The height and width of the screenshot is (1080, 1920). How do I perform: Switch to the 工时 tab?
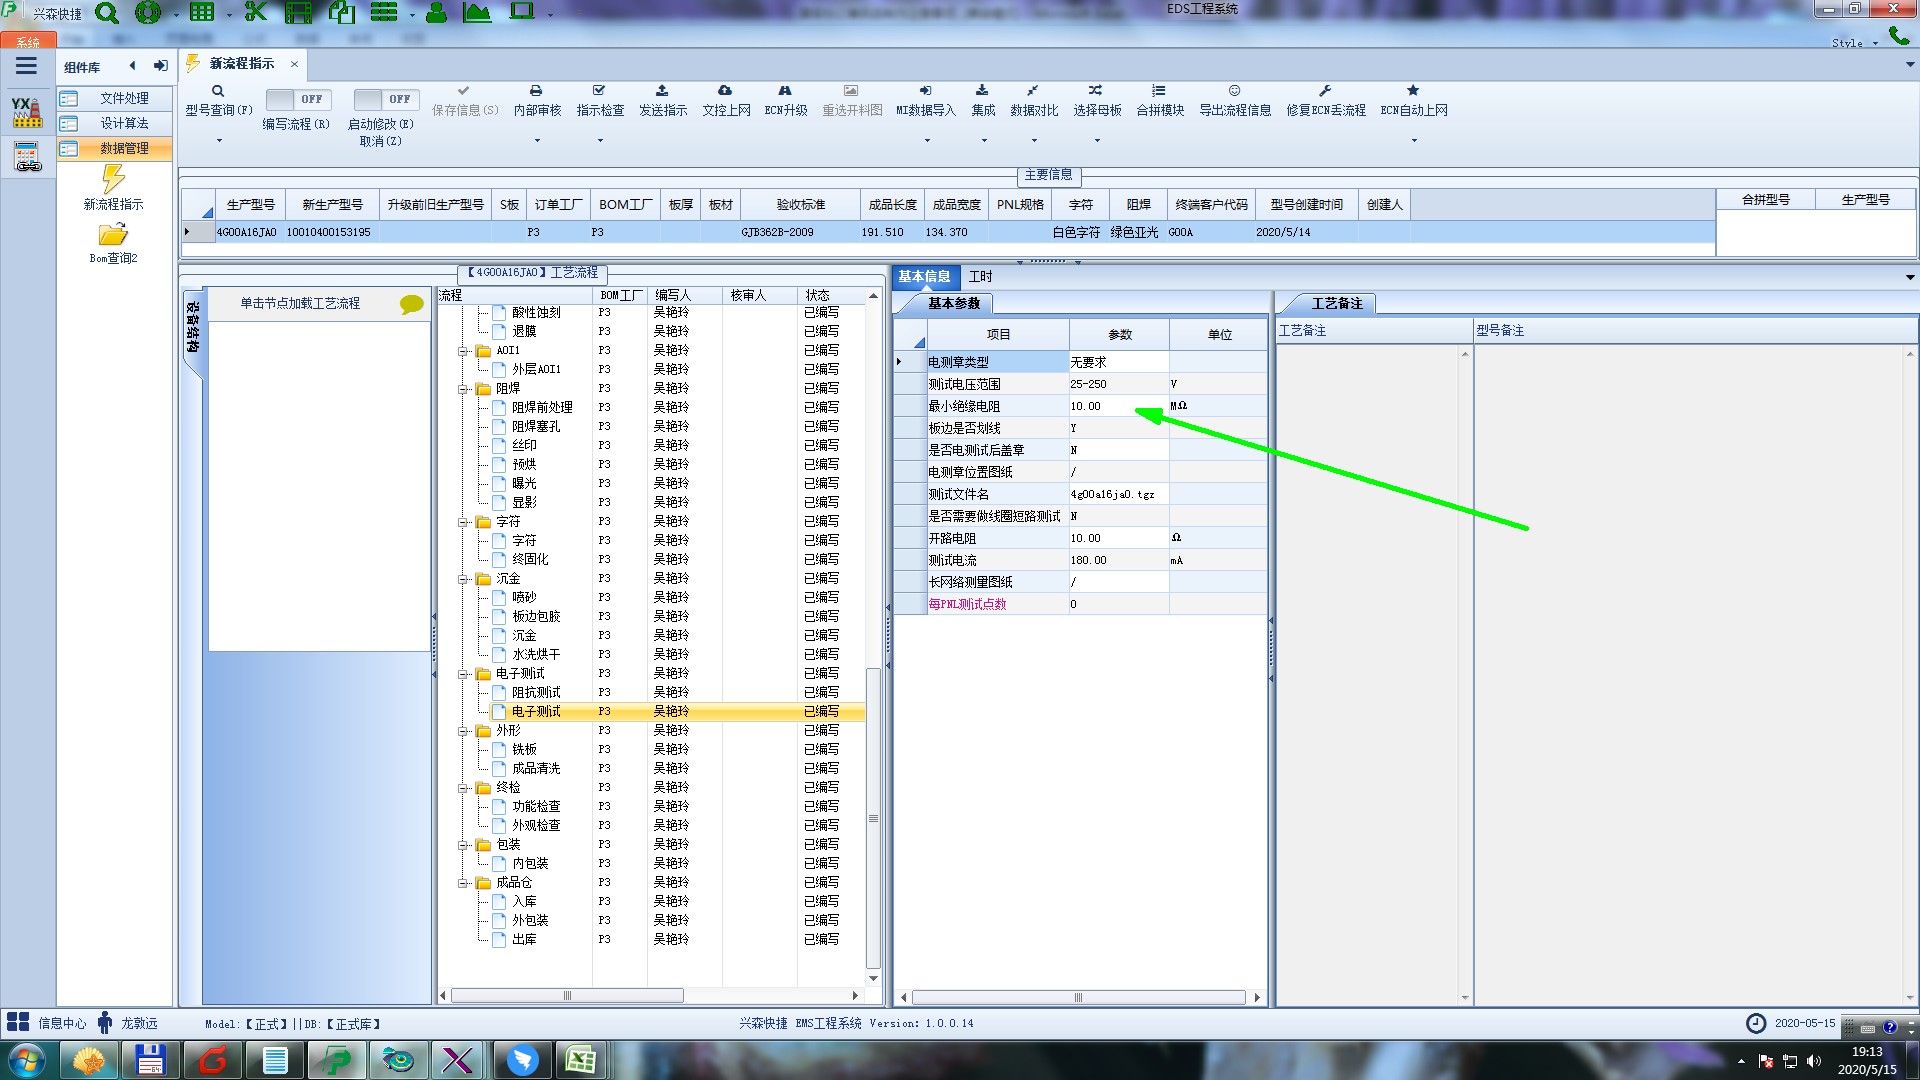980,277
